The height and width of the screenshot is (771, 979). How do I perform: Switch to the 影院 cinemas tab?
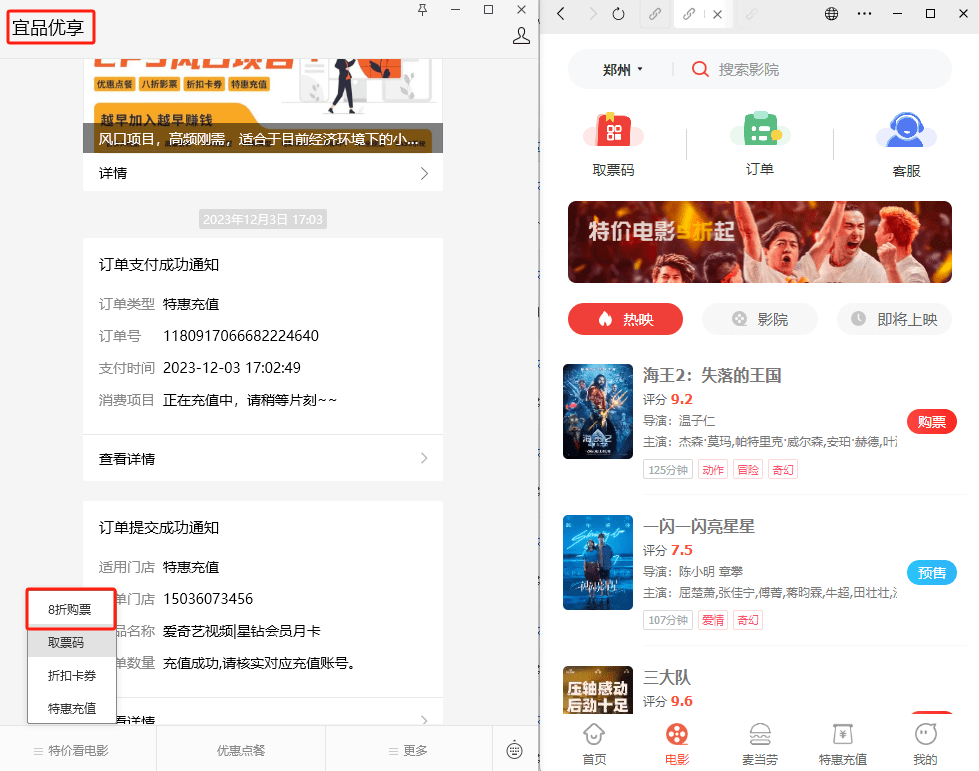[759, 319]
